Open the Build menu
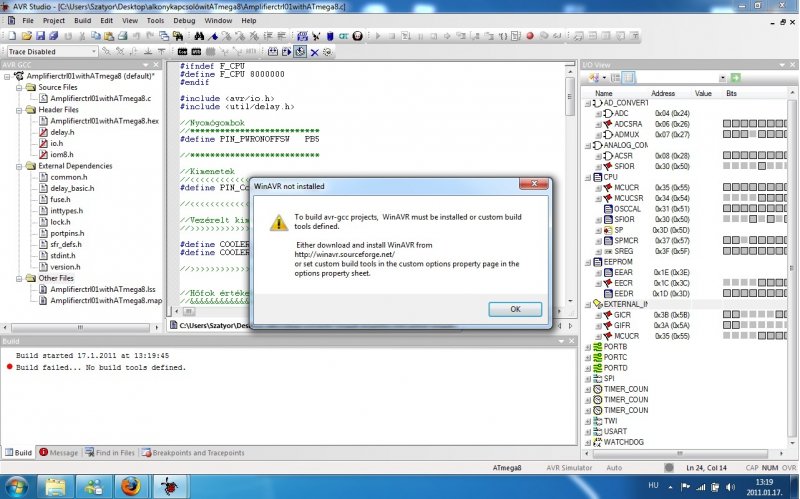 click(x=83, y=20)
